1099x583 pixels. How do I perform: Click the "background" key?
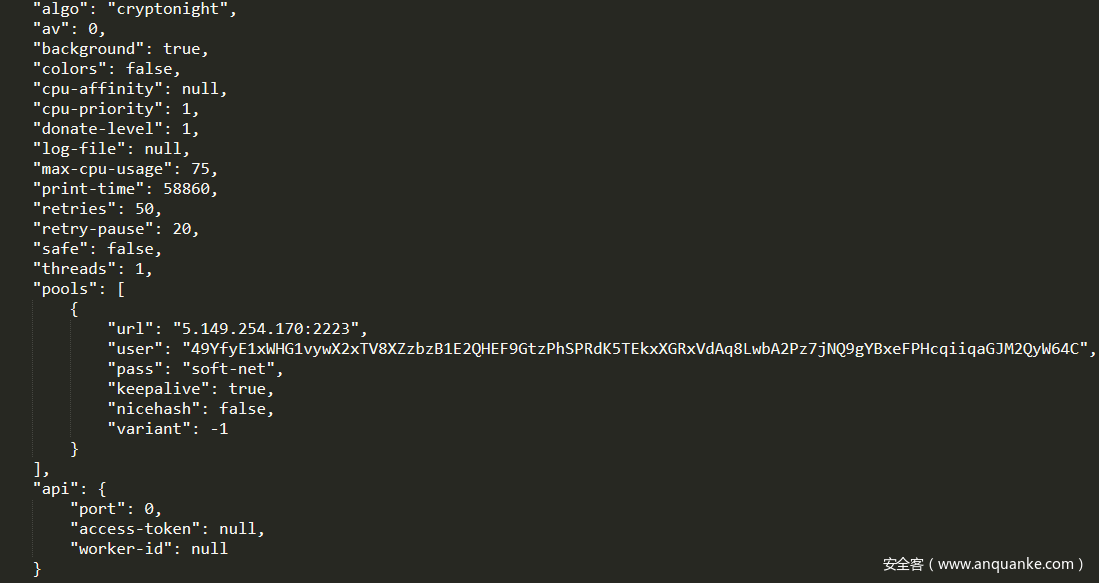coord(87,49)
